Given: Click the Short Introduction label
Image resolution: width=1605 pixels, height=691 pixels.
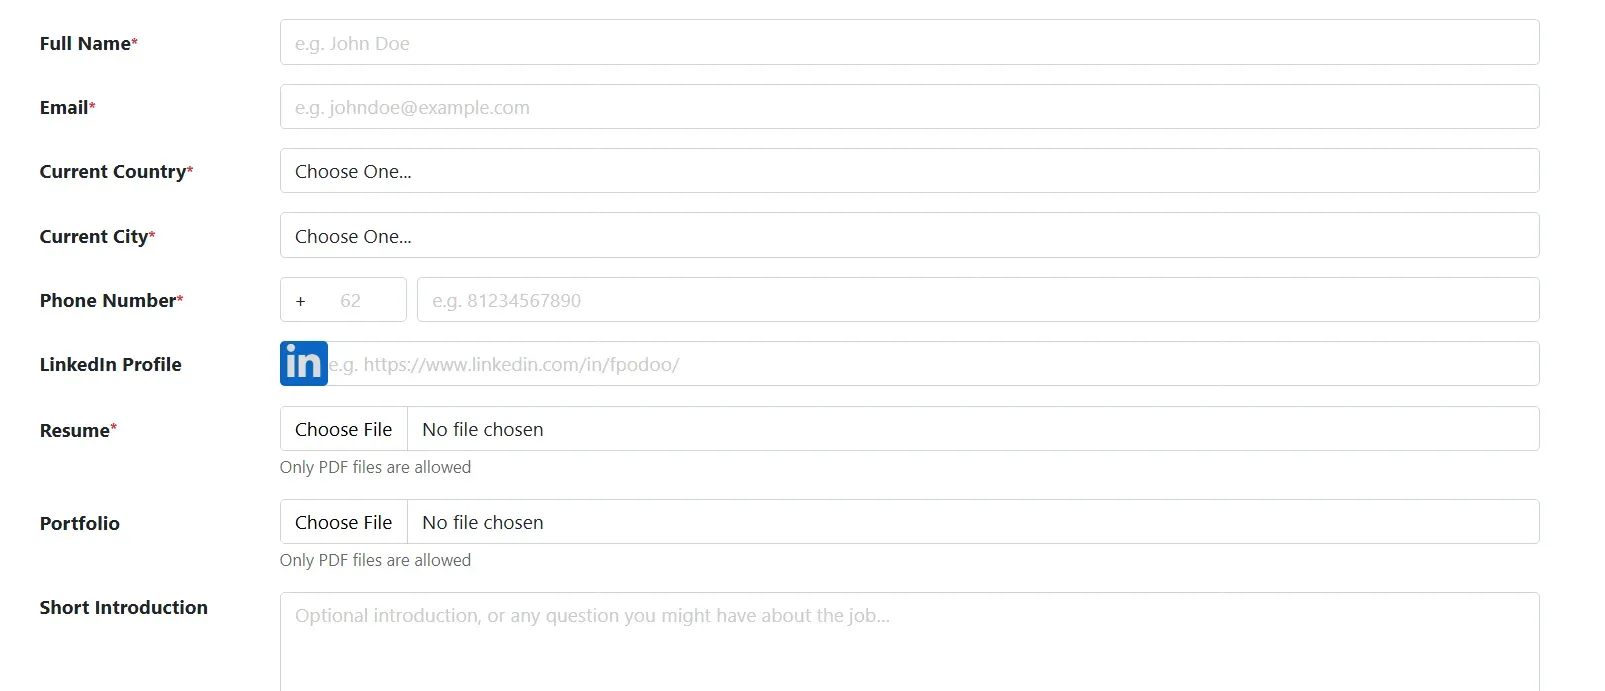Looking at the screenshot, I should tap(124, 608).
